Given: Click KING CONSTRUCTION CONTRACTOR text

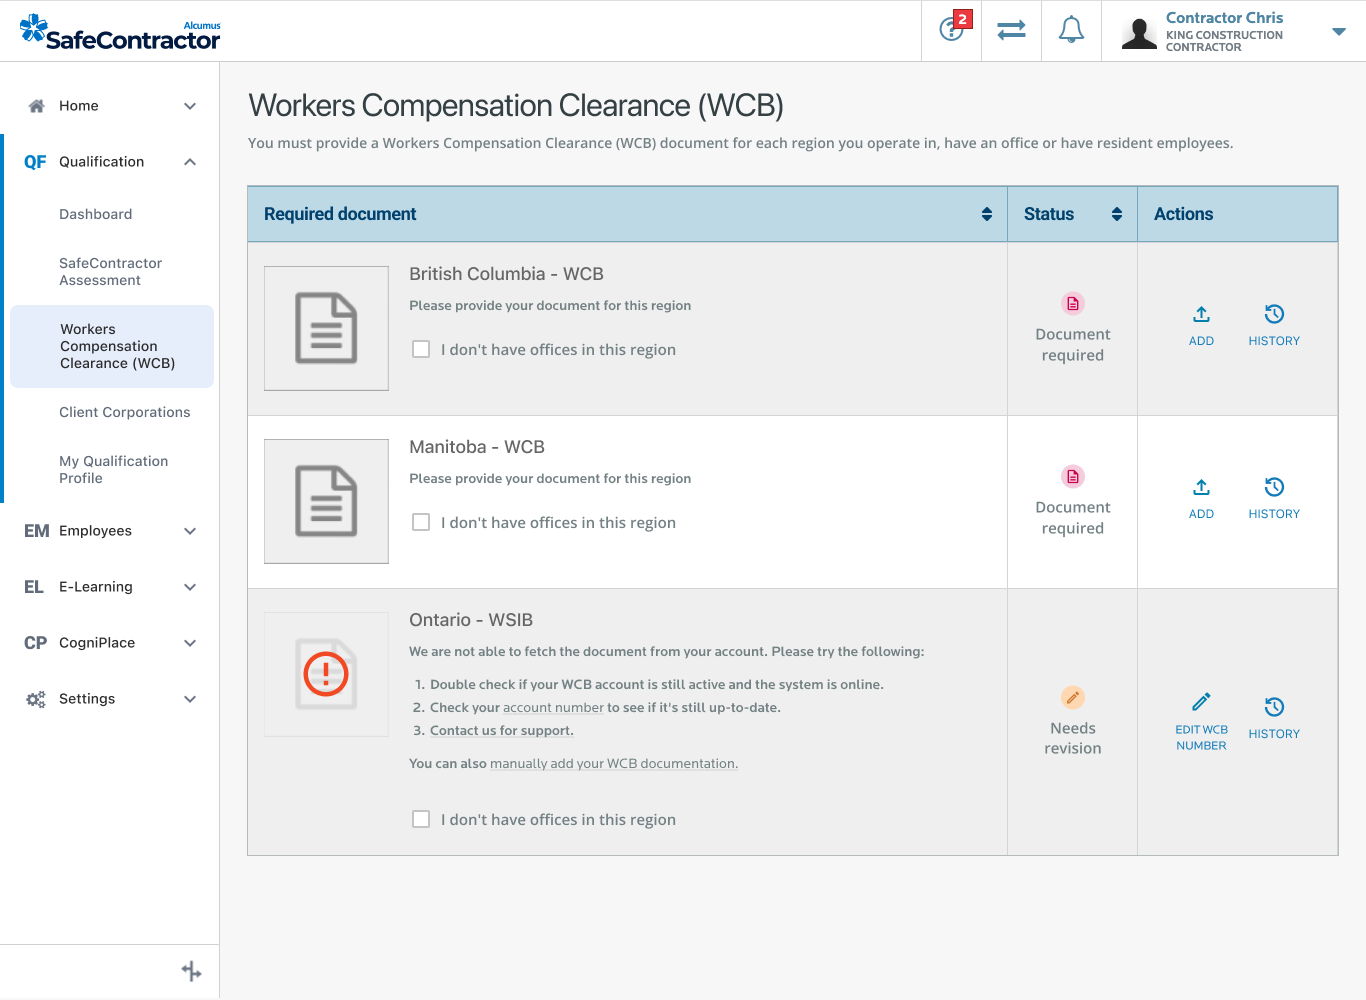Looking at the screenshot, I should pos(1224,41).
